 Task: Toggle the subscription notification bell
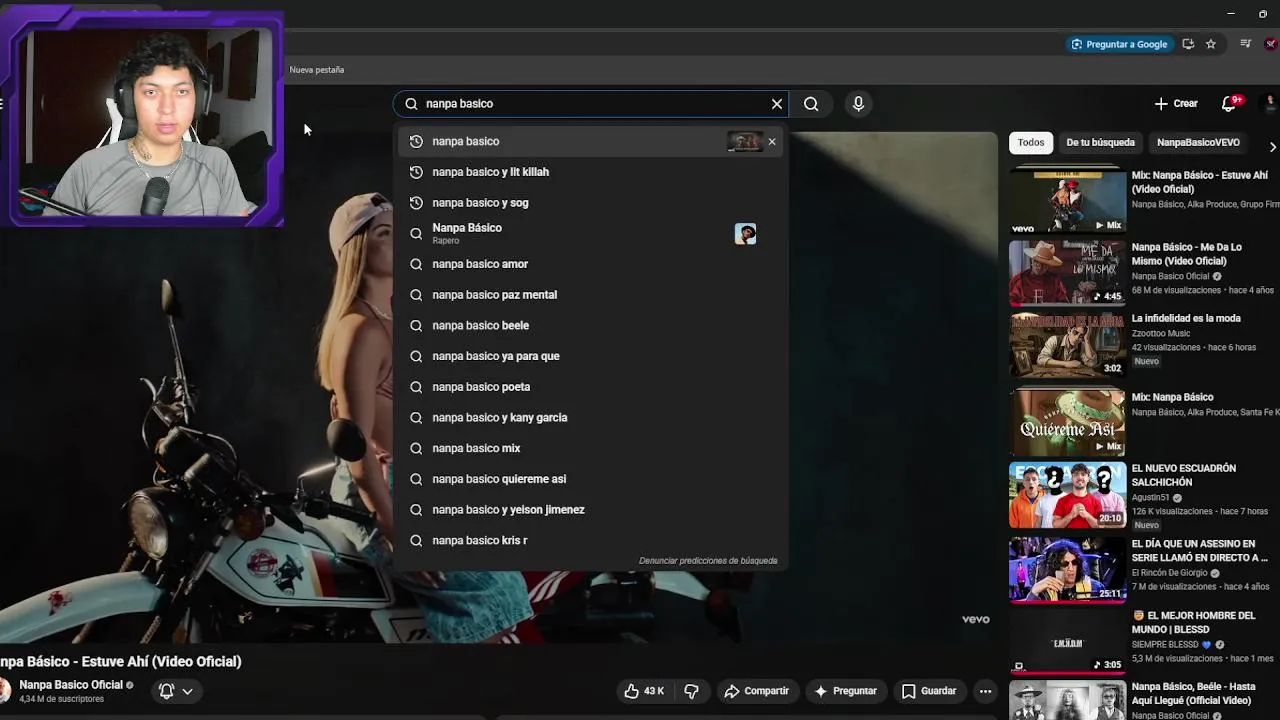[x=166, y=691]
